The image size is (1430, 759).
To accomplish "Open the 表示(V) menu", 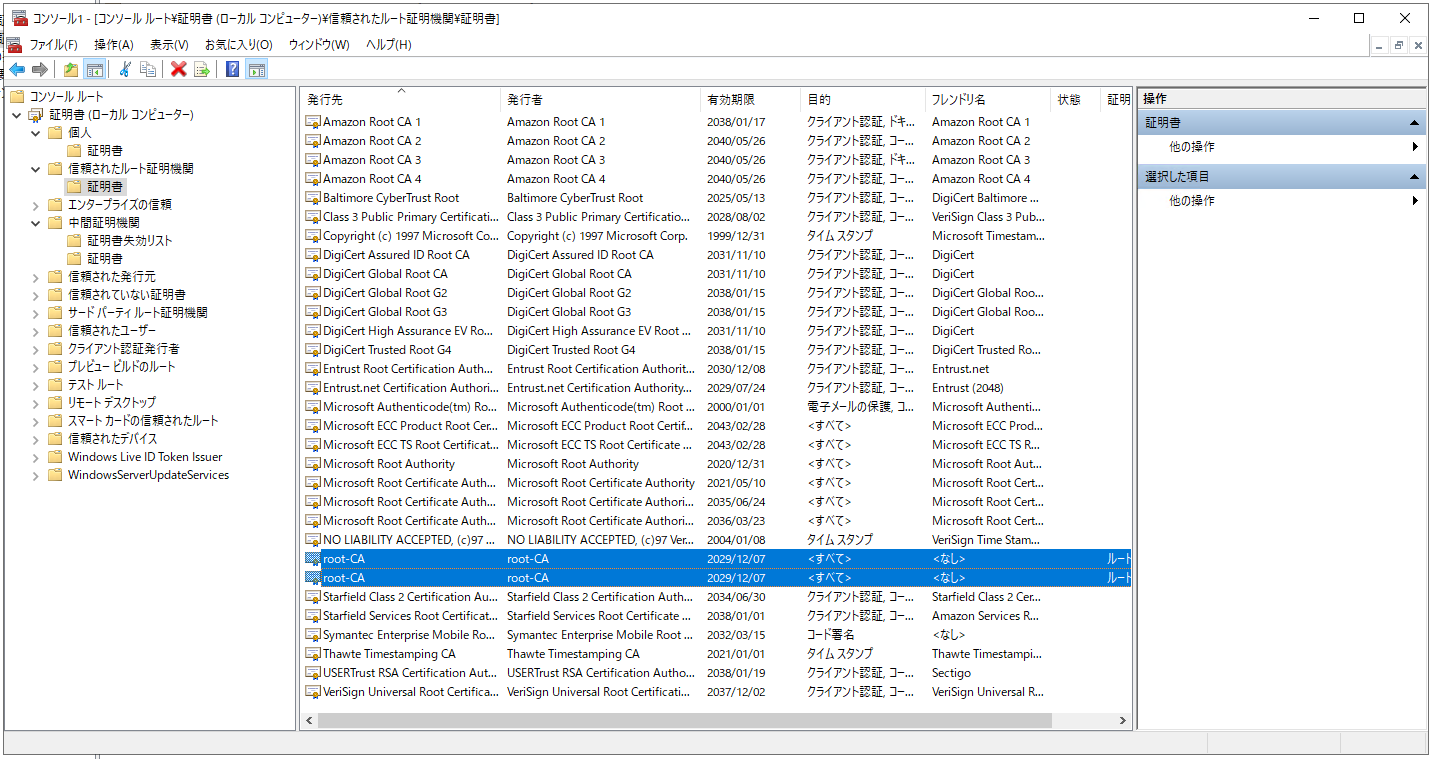I will [169, 45].
